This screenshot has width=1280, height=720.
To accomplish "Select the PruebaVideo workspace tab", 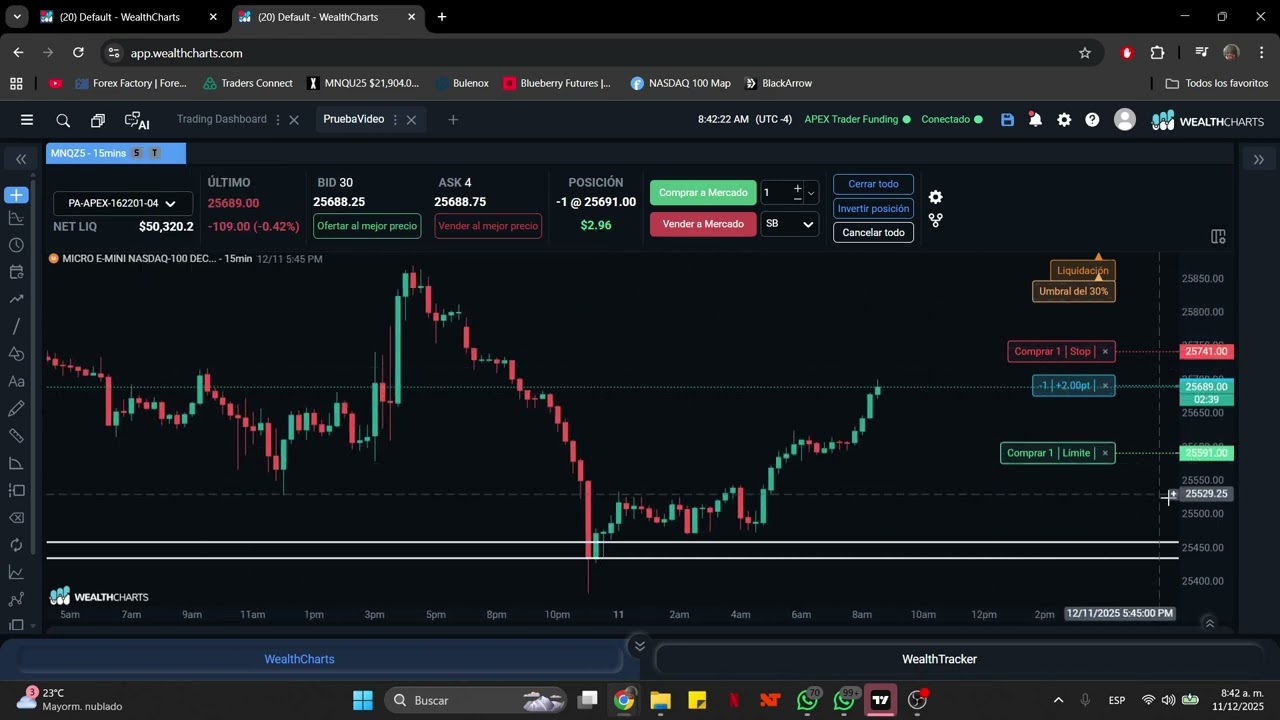I will [353, 119].
